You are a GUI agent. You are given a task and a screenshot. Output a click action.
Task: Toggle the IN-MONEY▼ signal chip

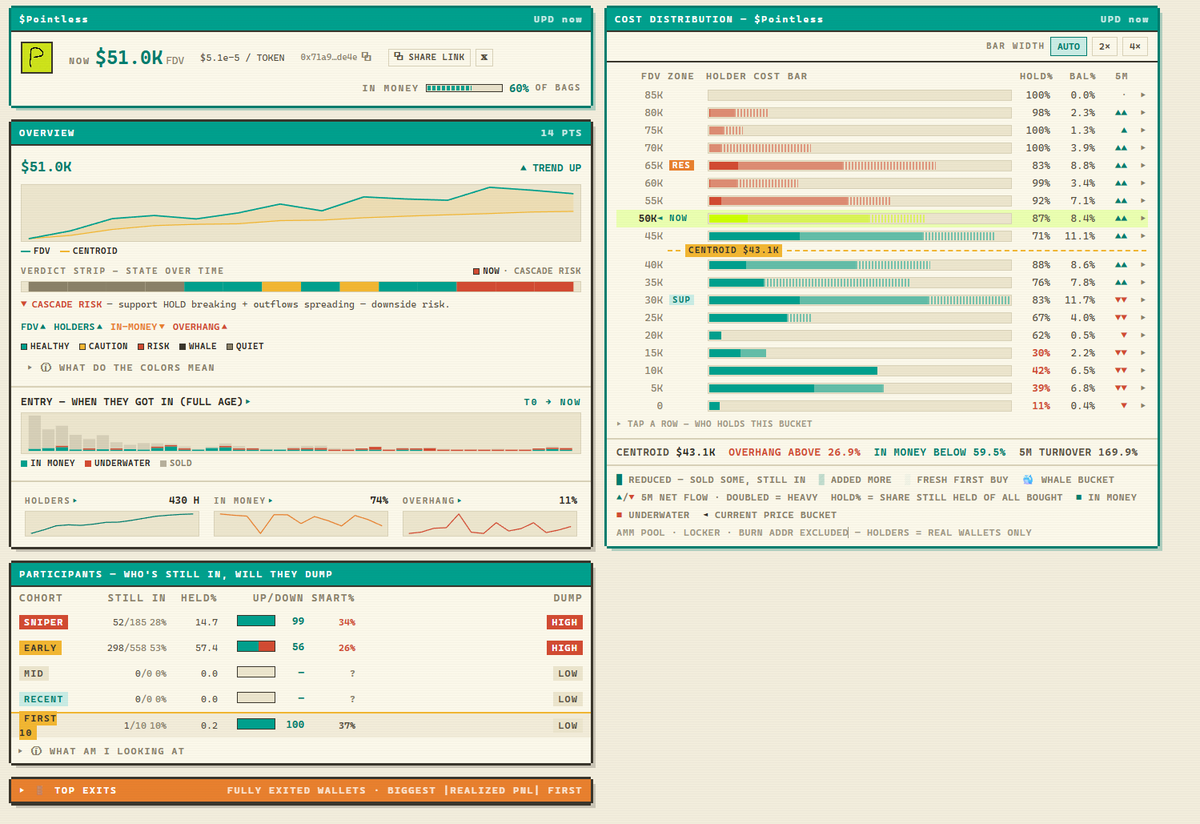[138, 327]
